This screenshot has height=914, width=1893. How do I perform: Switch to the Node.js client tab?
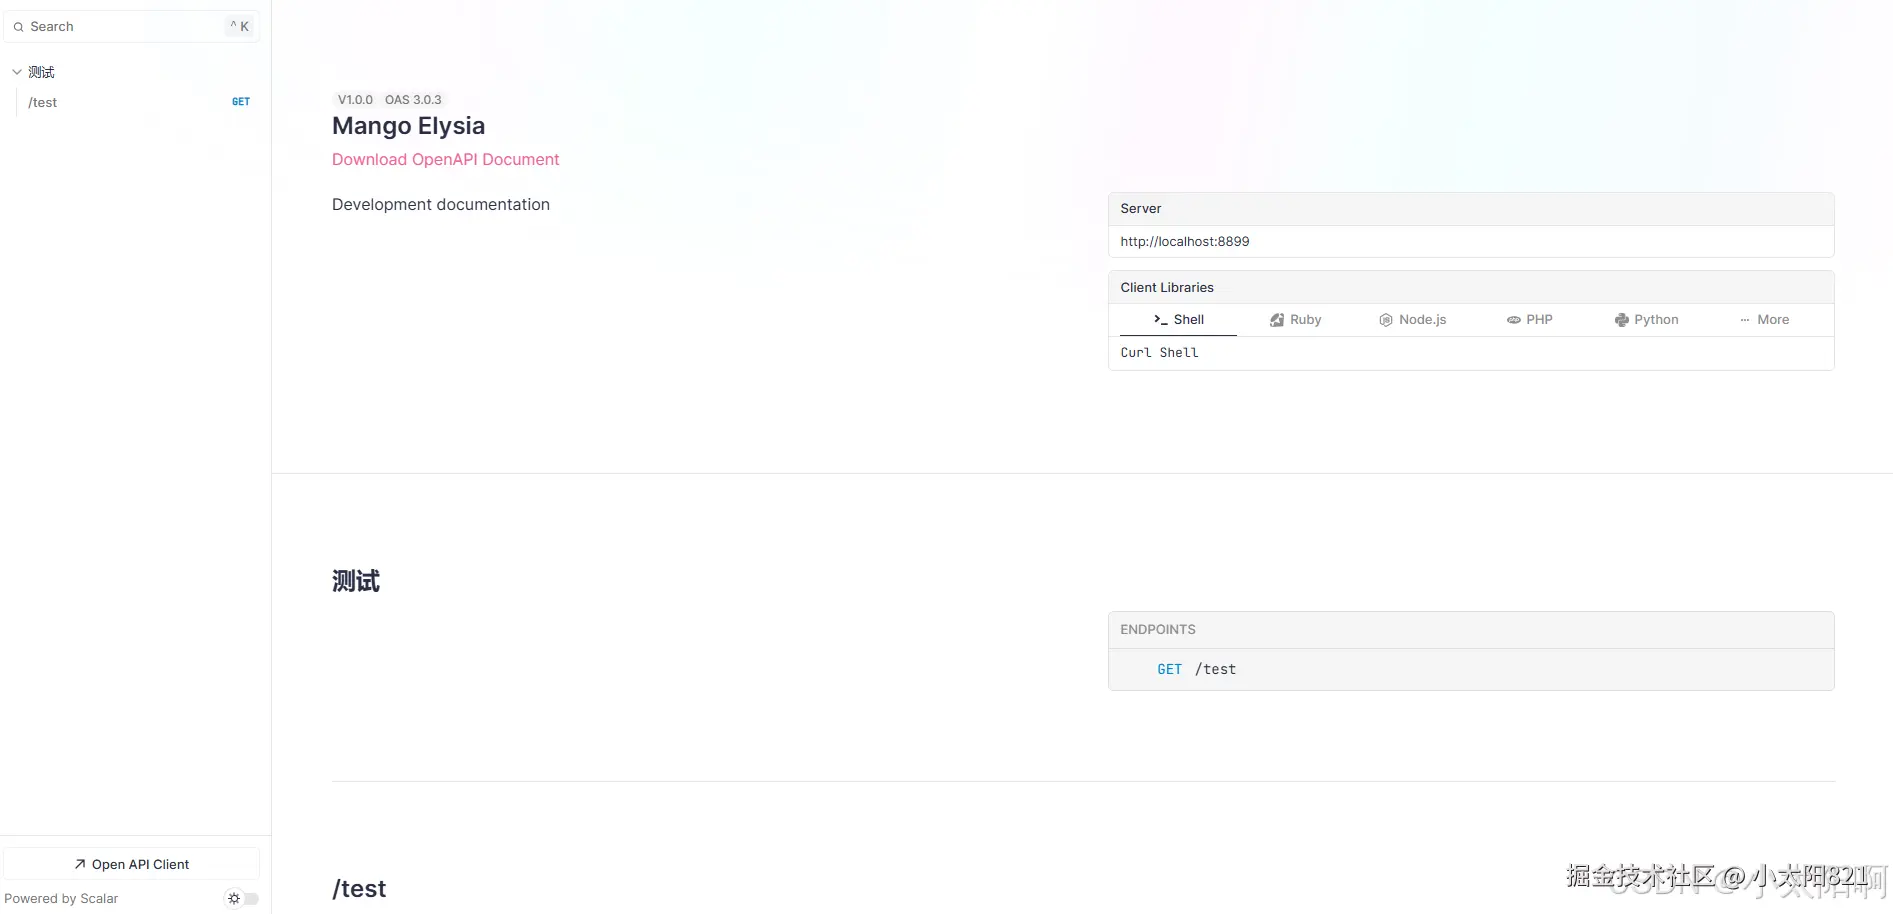[1413, 320]
